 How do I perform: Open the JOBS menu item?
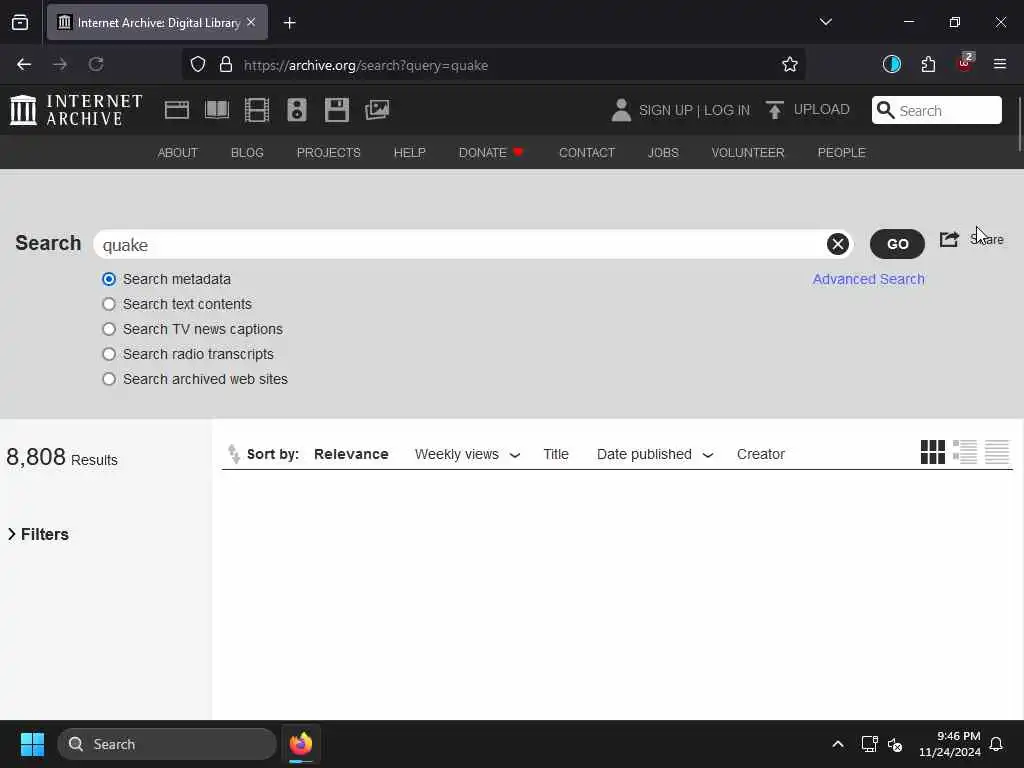click(x=663, y=152)
